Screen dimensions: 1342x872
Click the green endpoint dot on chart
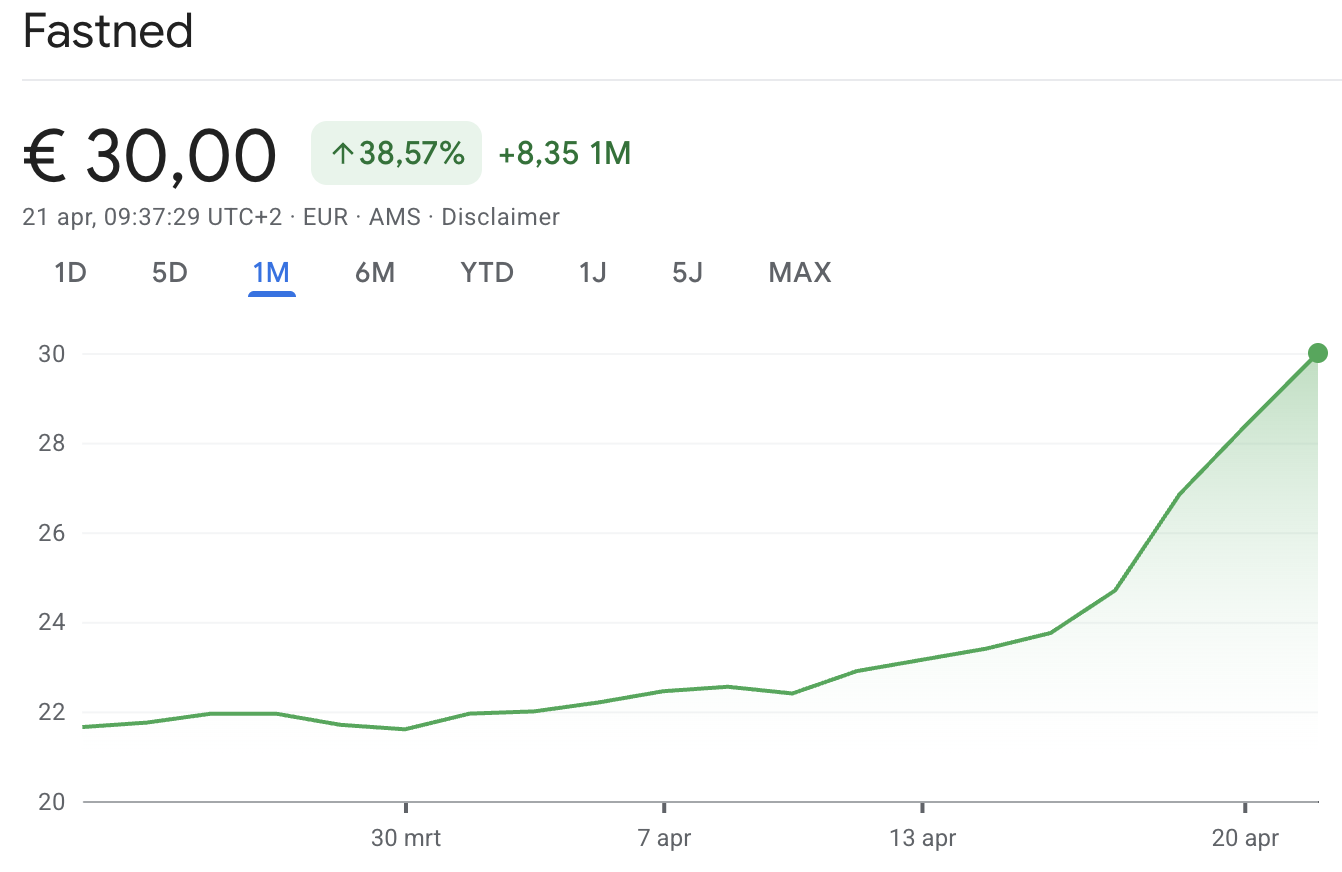pyautogui.click(x=1318, y=353)
